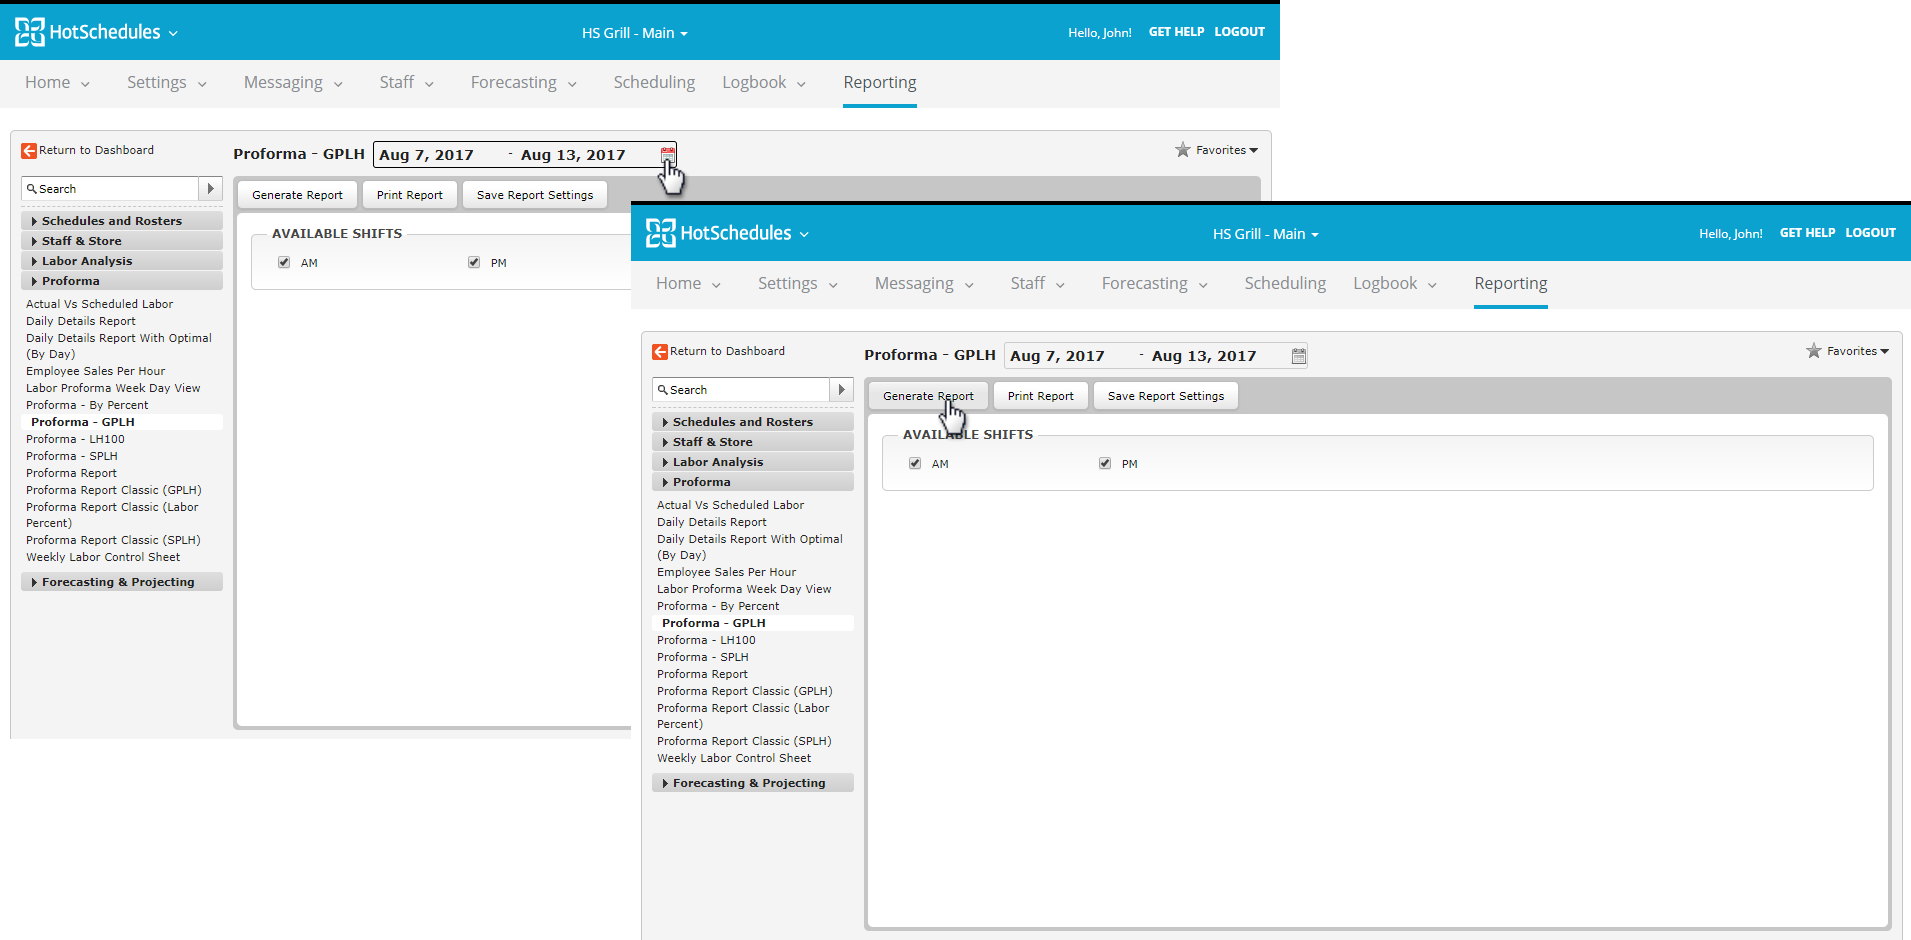Viewport: 1911px width, 940px height.
Task: Click Save Report Settings in back window
Action: tap(535, 195)
